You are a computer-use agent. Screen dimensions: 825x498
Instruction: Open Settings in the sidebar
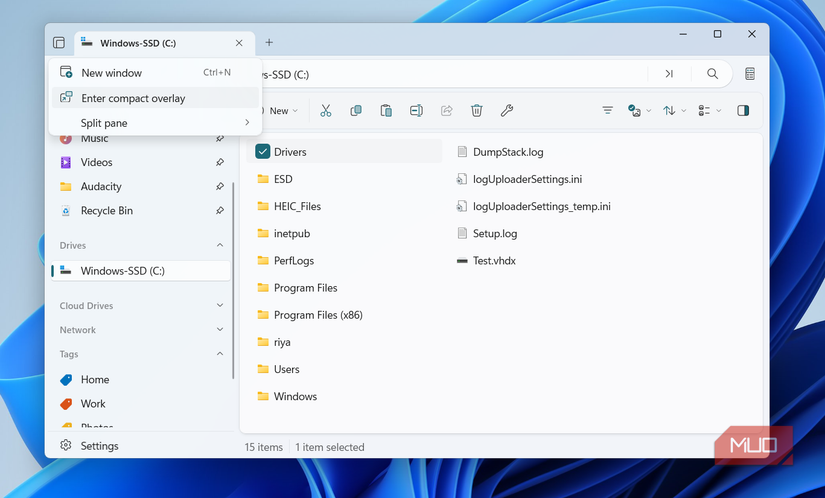(99, 446)
